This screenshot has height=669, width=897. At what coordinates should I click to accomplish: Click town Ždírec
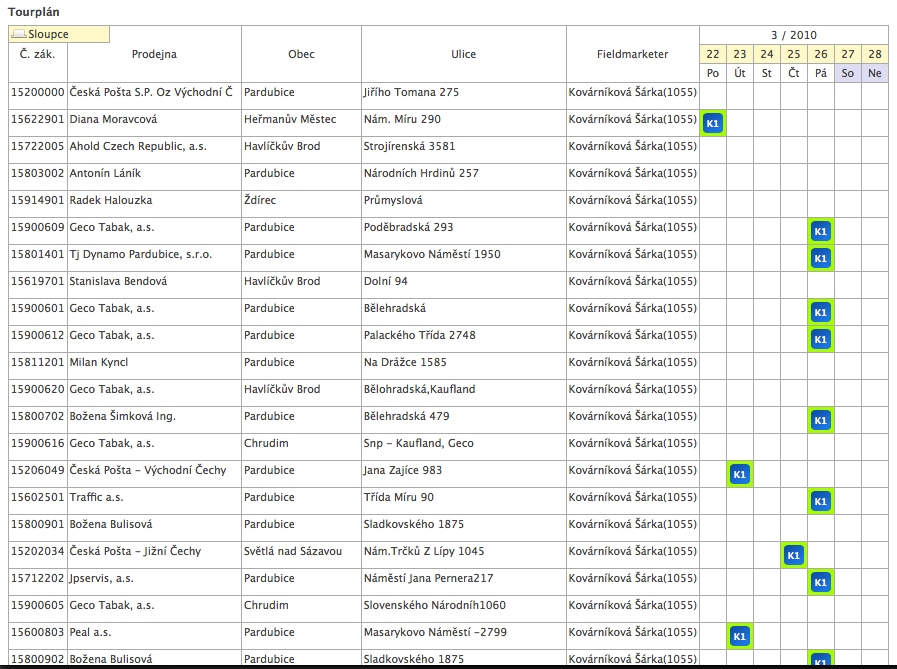tap(260, 200)
